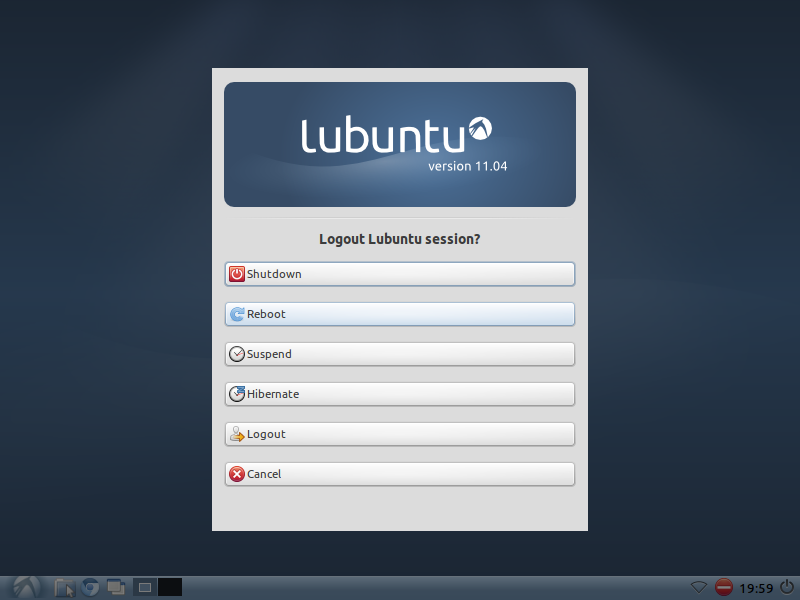Cancel the logout dialog
This screenshot has width=800, height=600.
[399, 474]
